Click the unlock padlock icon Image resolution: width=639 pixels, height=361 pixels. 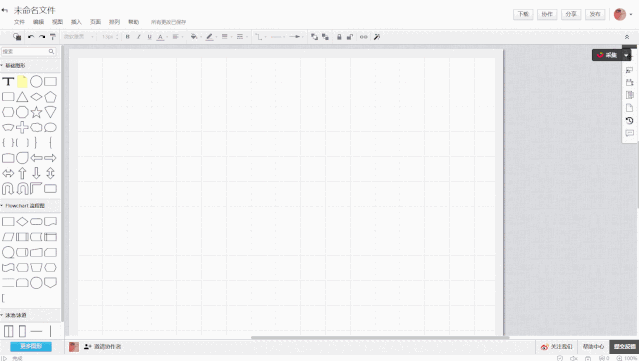(x=350, y=37)
